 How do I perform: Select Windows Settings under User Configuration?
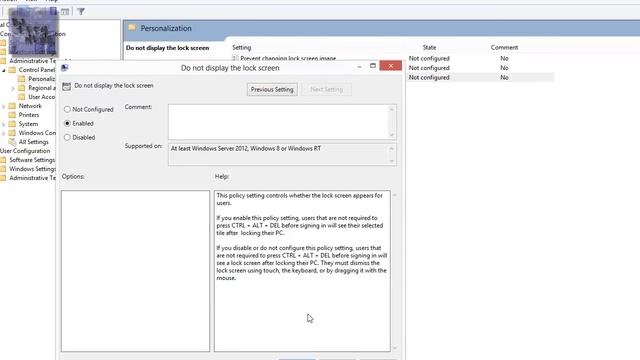32,169
